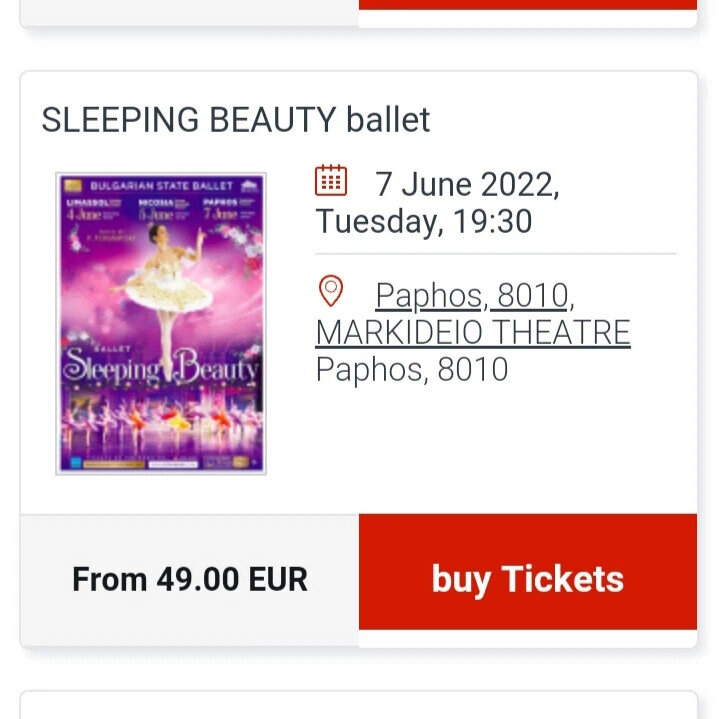Click the partial red button of the previous event
This screenshot has width=719, height=719.
(x=528, y=5)
